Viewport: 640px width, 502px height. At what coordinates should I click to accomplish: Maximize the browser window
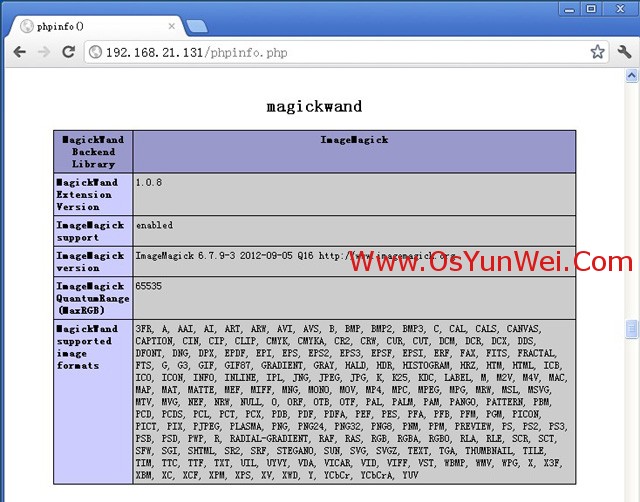pyautogui.click(x=591, y=9)
